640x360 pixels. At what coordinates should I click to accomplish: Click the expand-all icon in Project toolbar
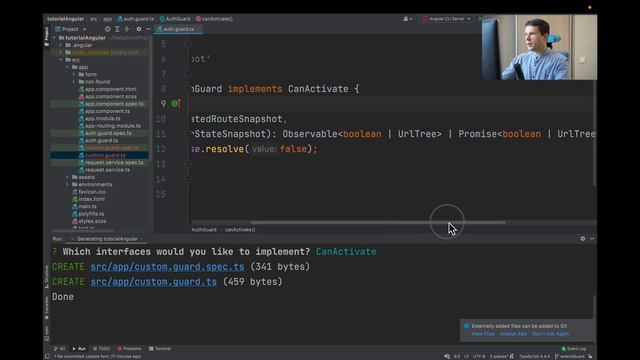click(117, 29)
